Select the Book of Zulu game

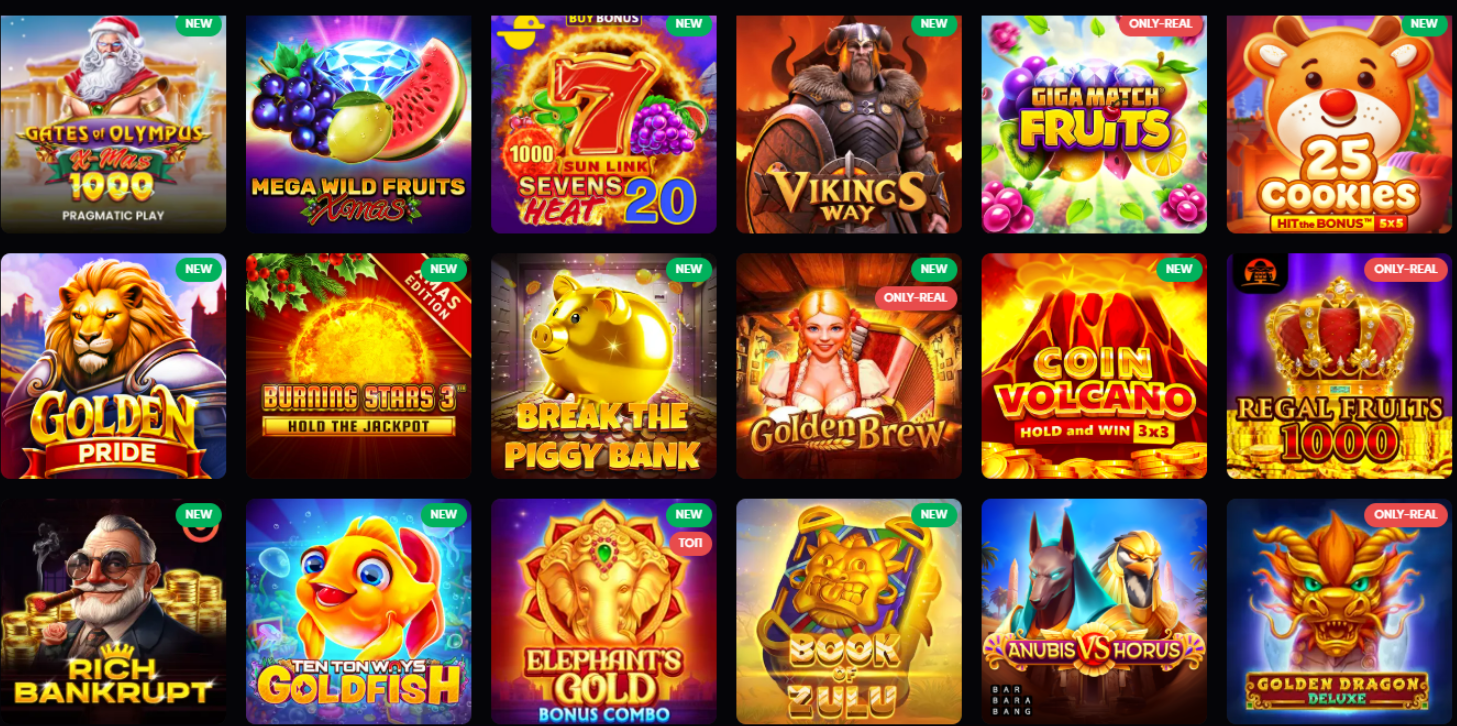tap(848, 611)
